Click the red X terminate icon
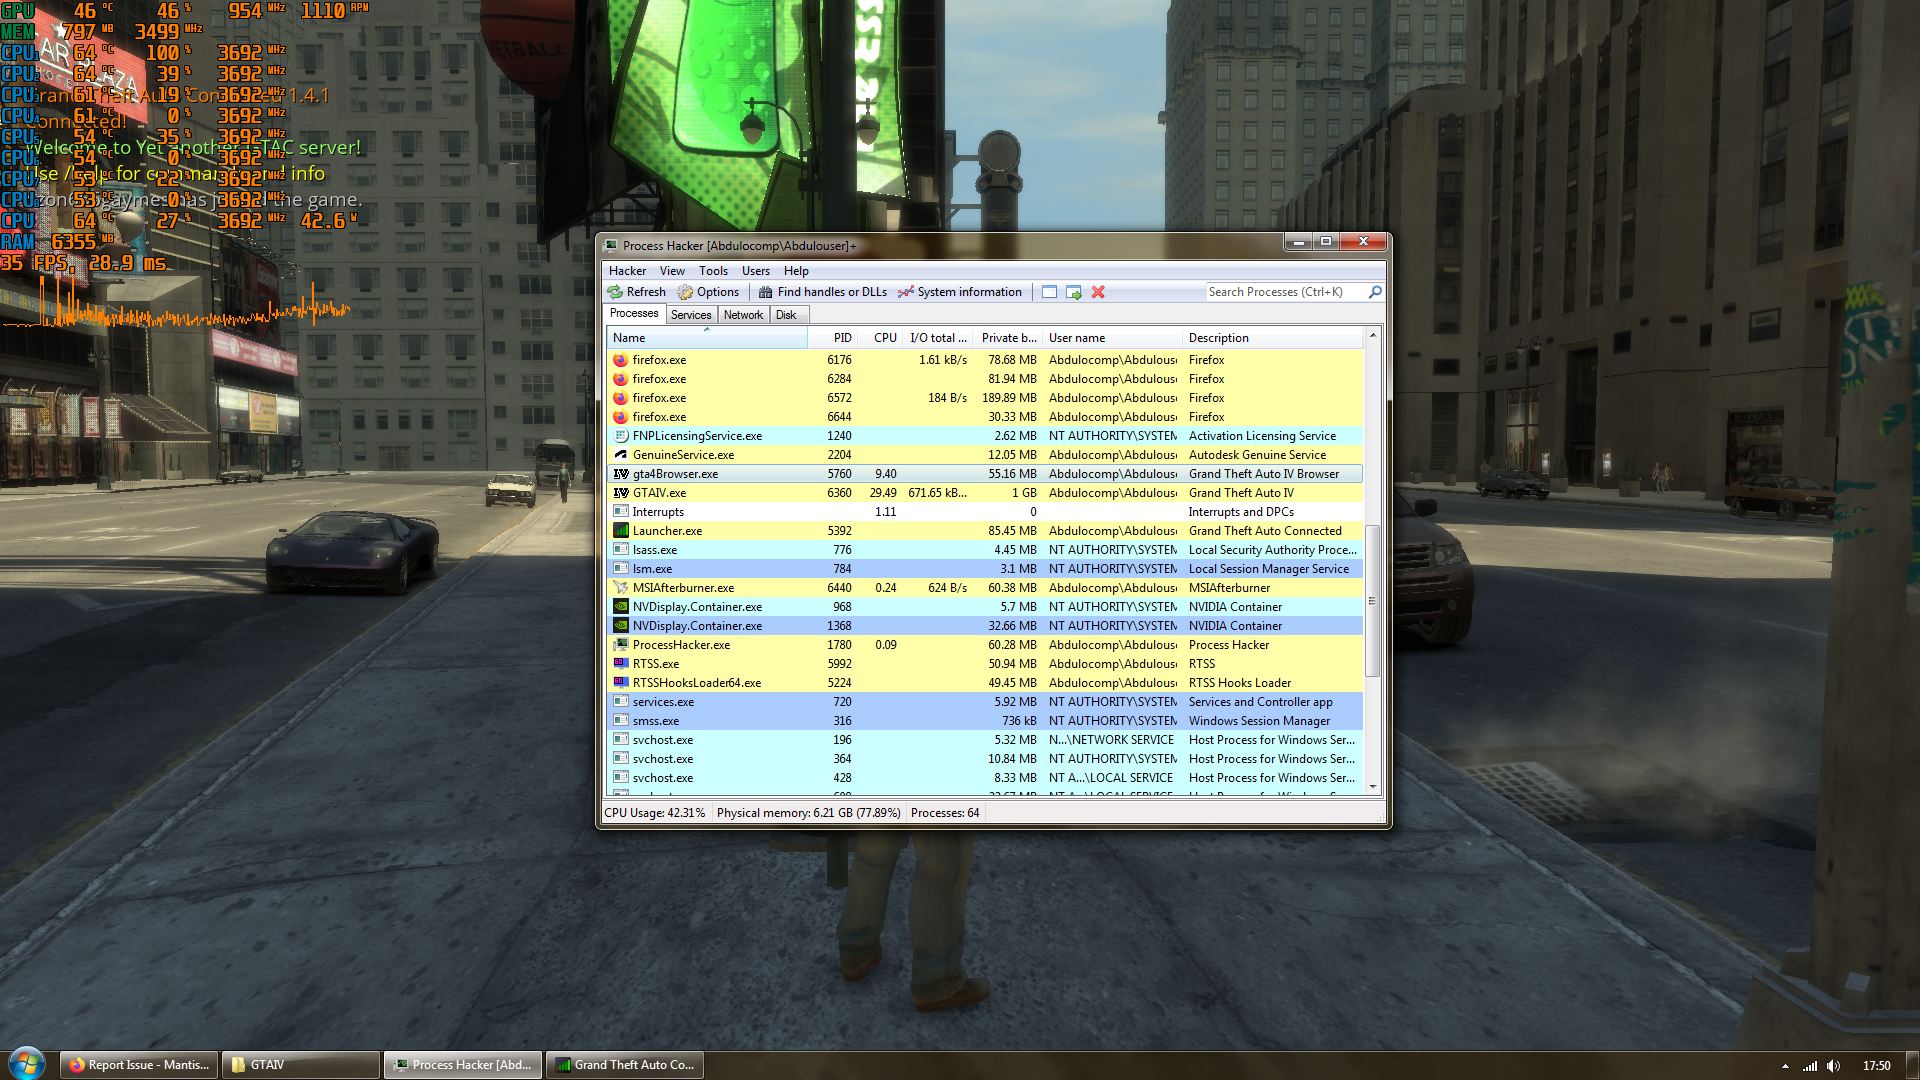Image resolution: width=1922 pixels, height=1080 pixels. (x=1099, y=292)
